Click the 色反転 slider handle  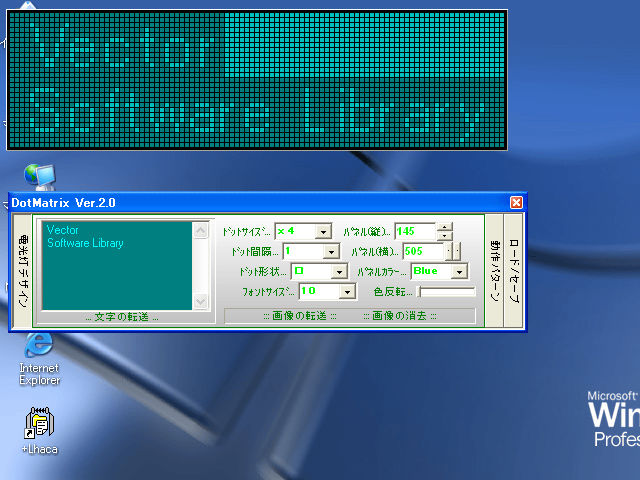419,291
